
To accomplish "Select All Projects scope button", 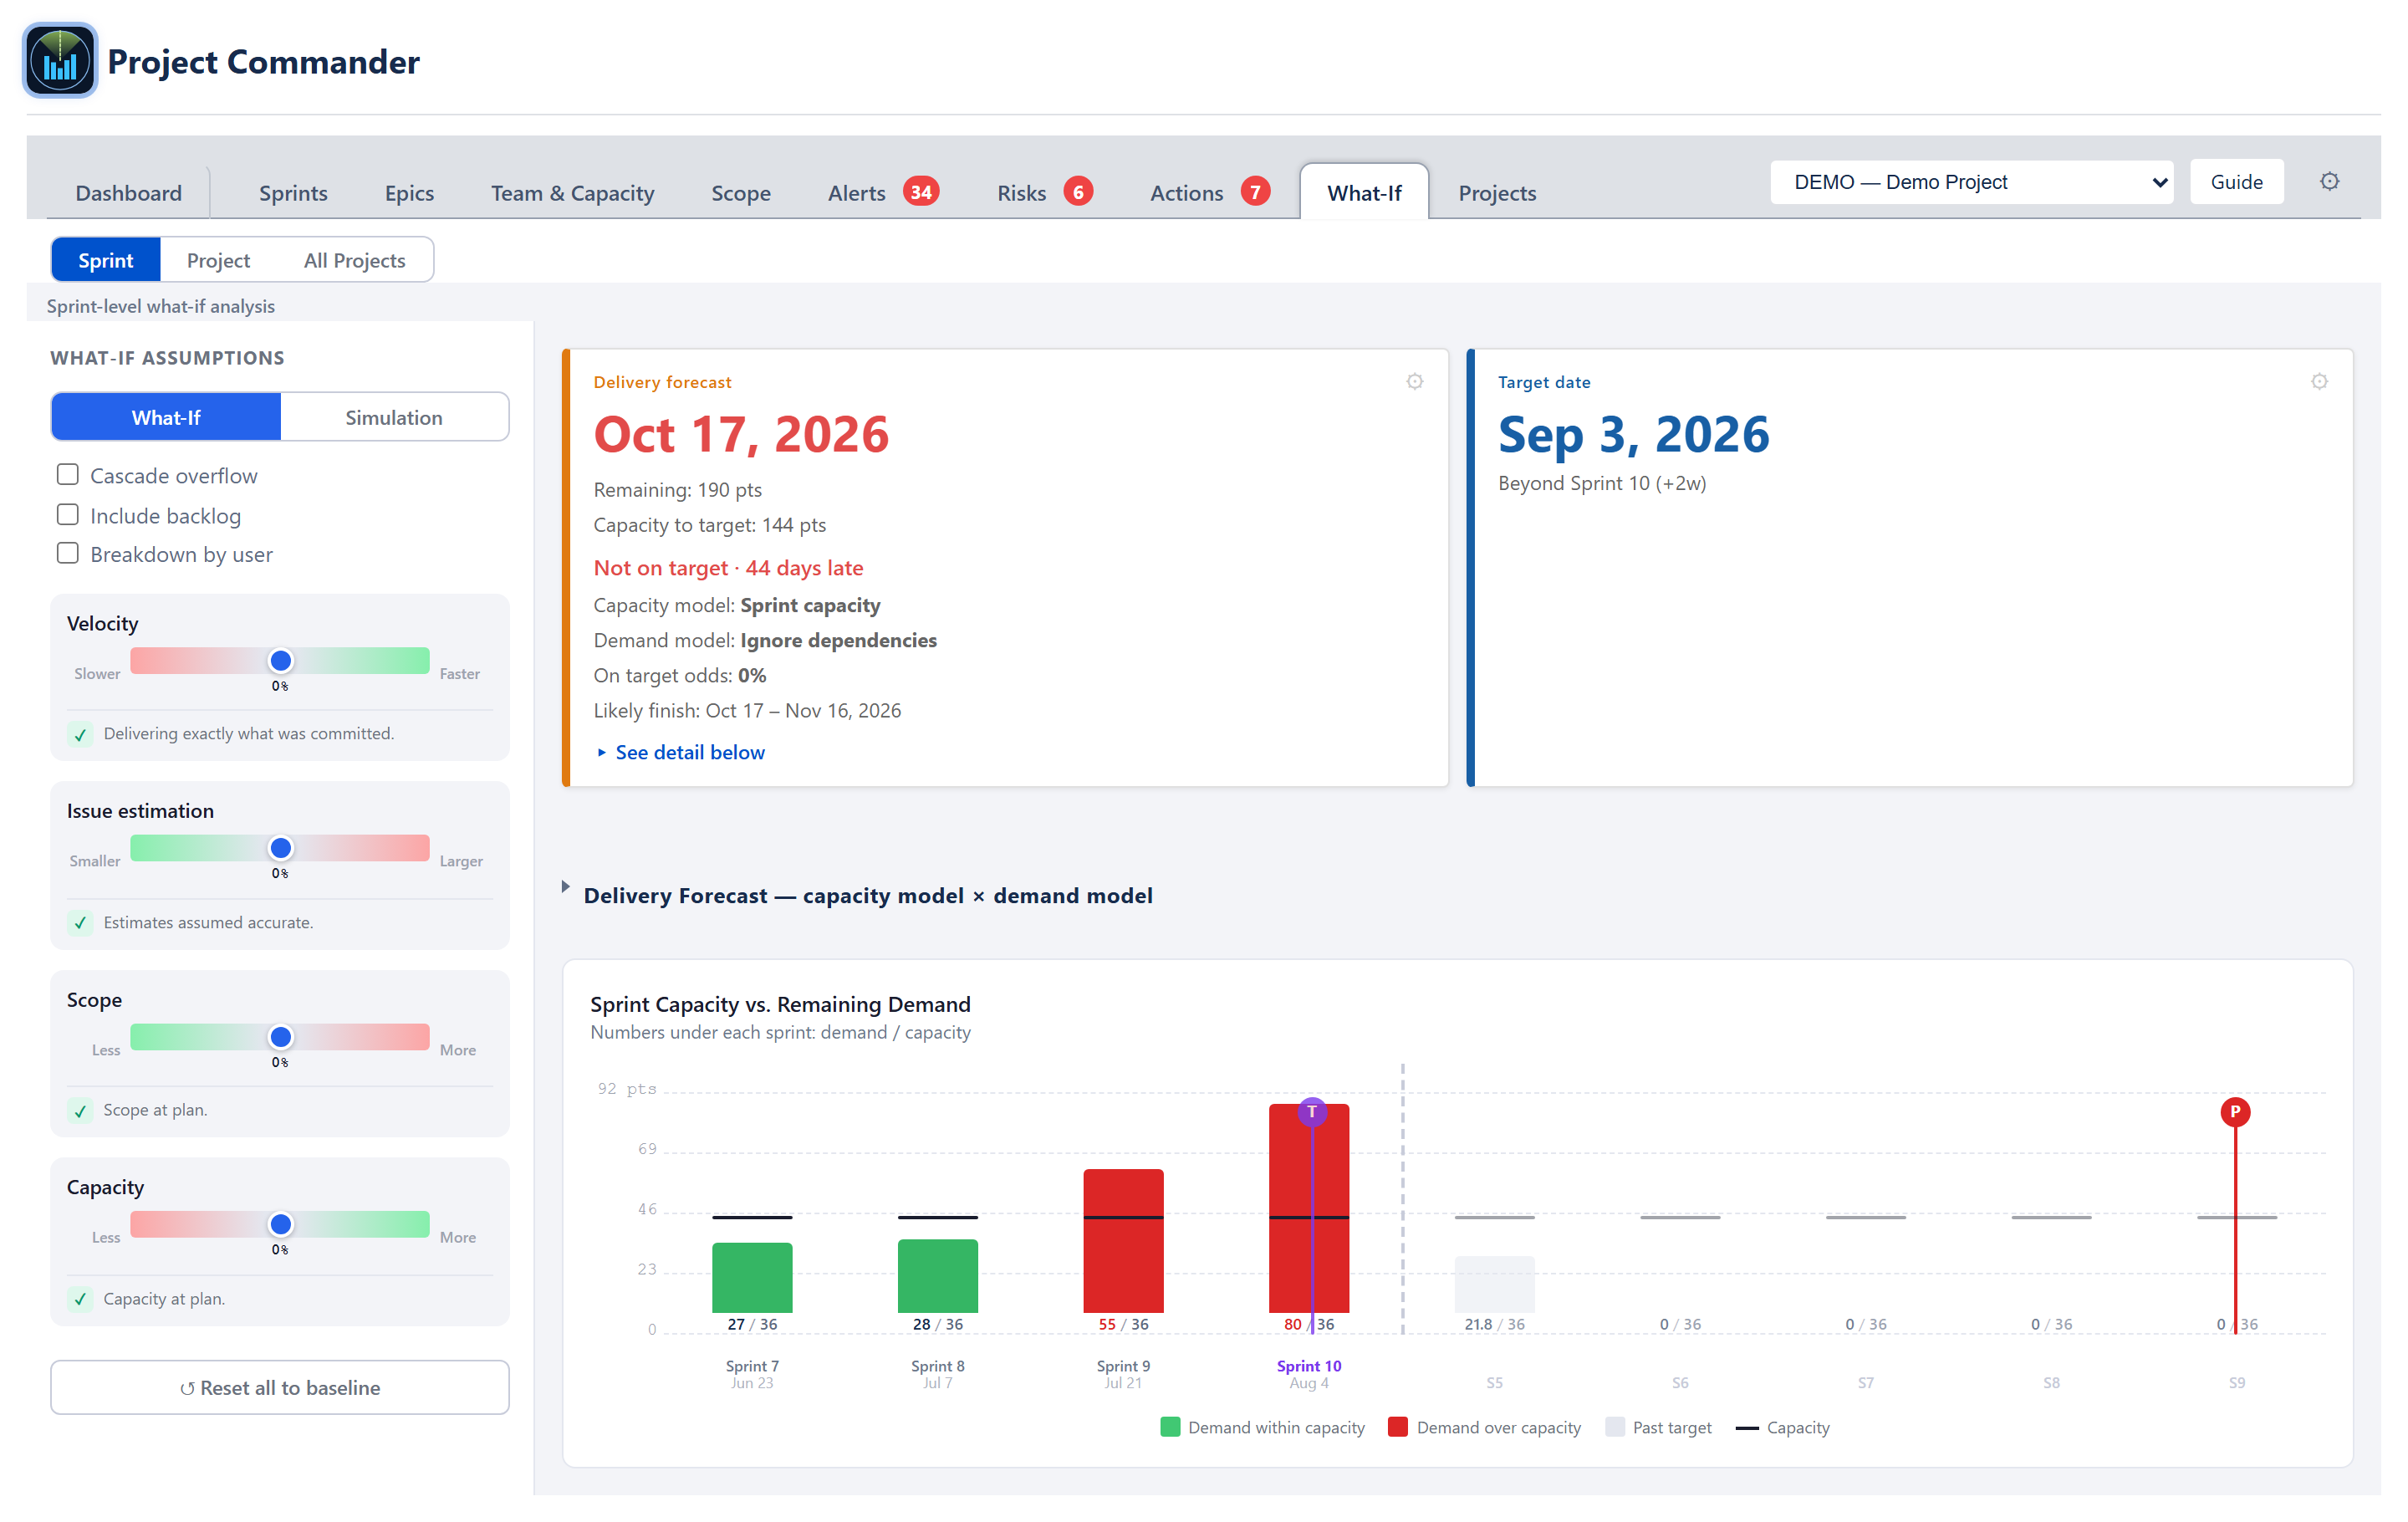I will click(x=354, y=260).
